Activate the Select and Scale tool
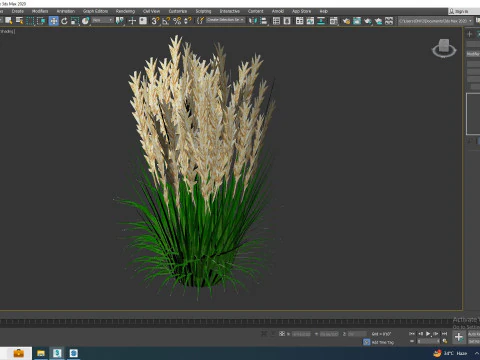Image resolution: width=480 pixels, height=360 pixels. pos(75,21)
